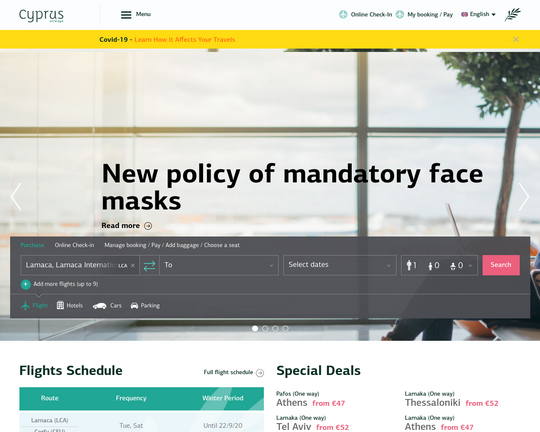Screen dimensions: 540x432
Task: Select the fourth carousel dot
Action: tap(285, 329)
